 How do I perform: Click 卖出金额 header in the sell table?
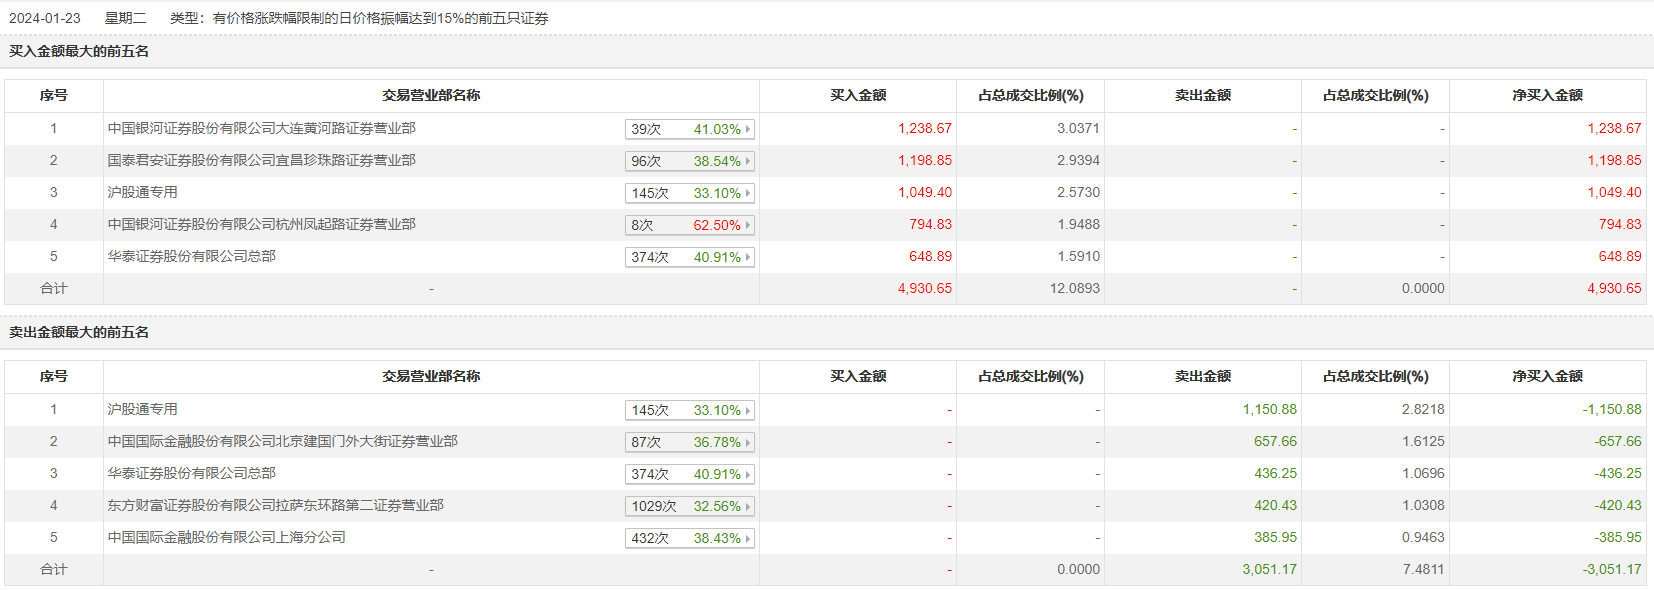pos(1203,376)
